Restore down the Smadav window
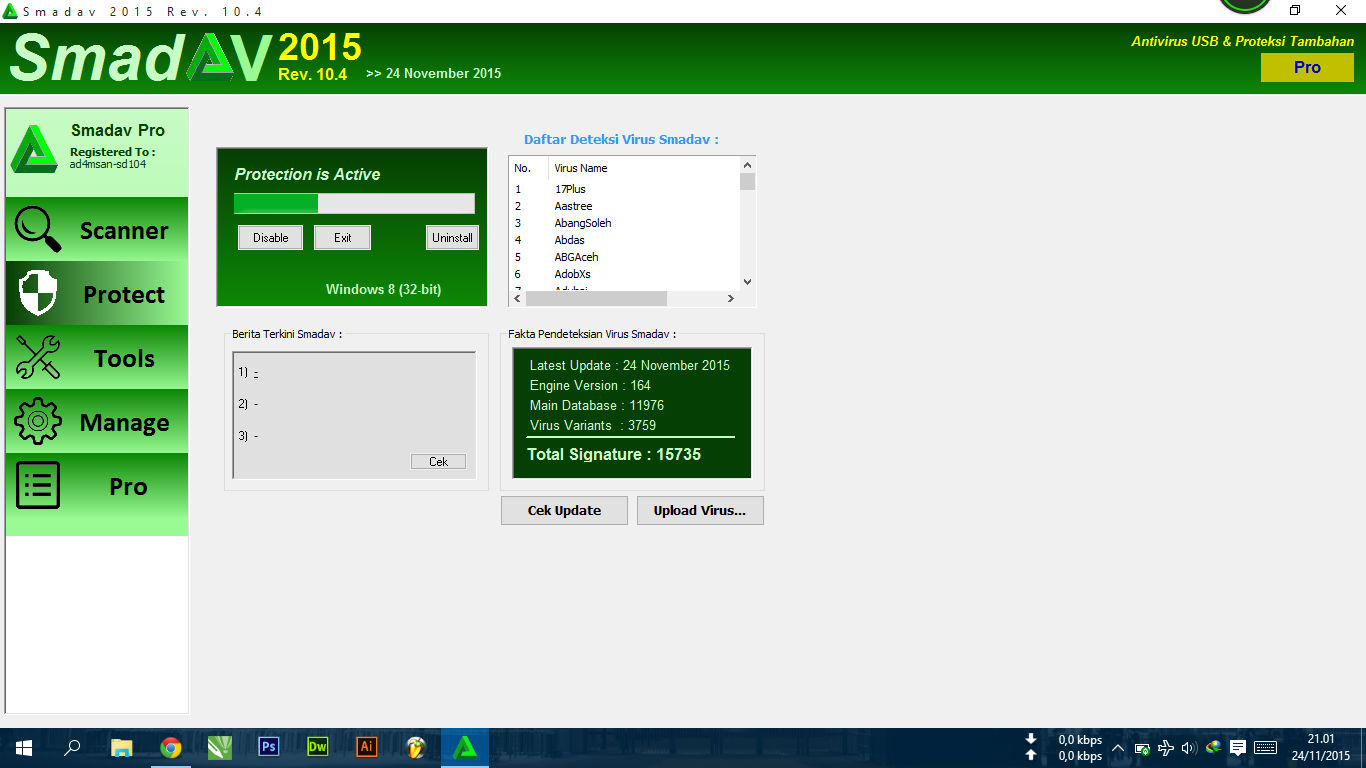Image resolution: width=1366 pixels, height=768 pixels. tap(1295, 10)
